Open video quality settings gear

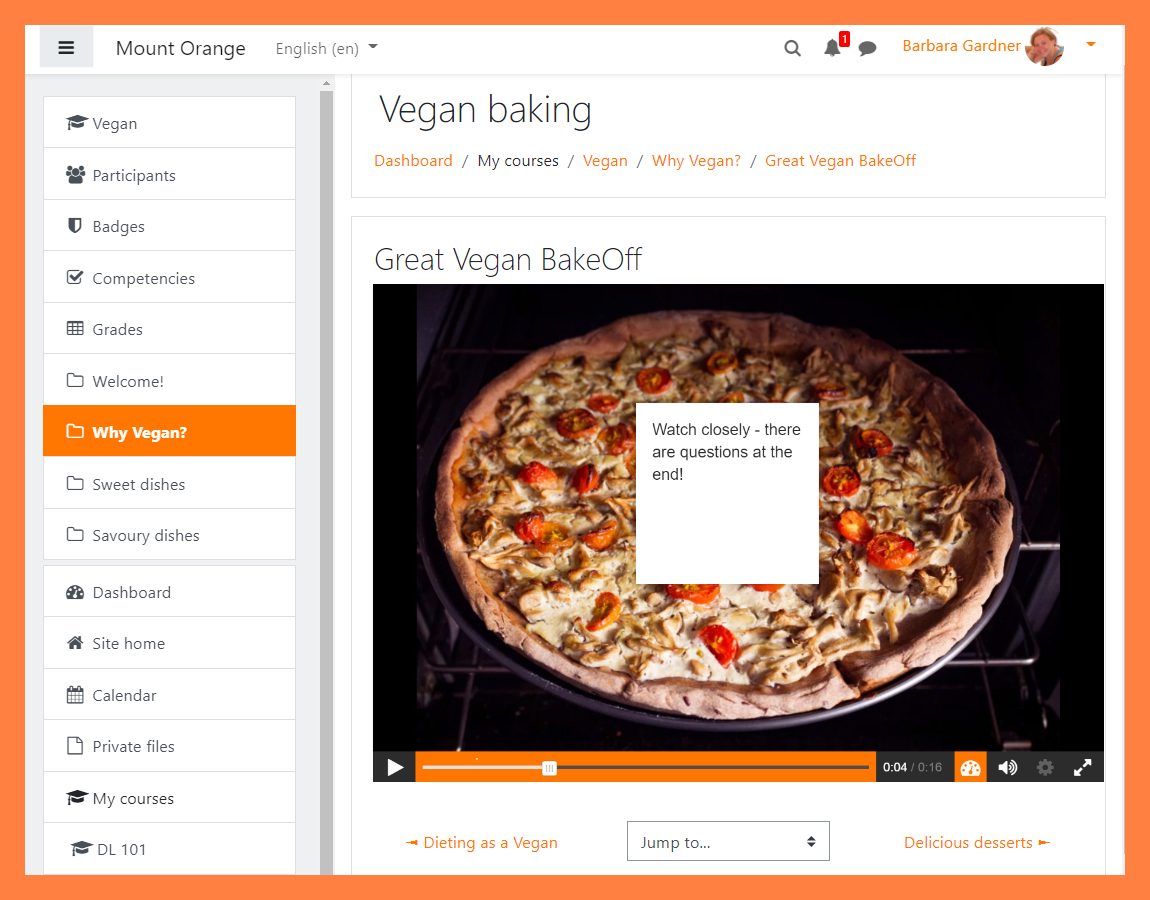(x=1045, y=767)
